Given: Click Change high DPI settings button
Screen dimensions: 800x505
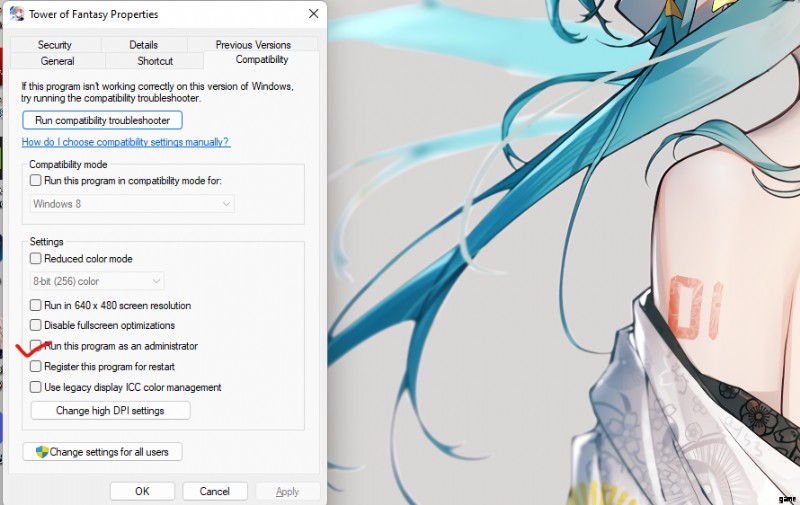Looking at the screenshot, I should click(110, 411).
